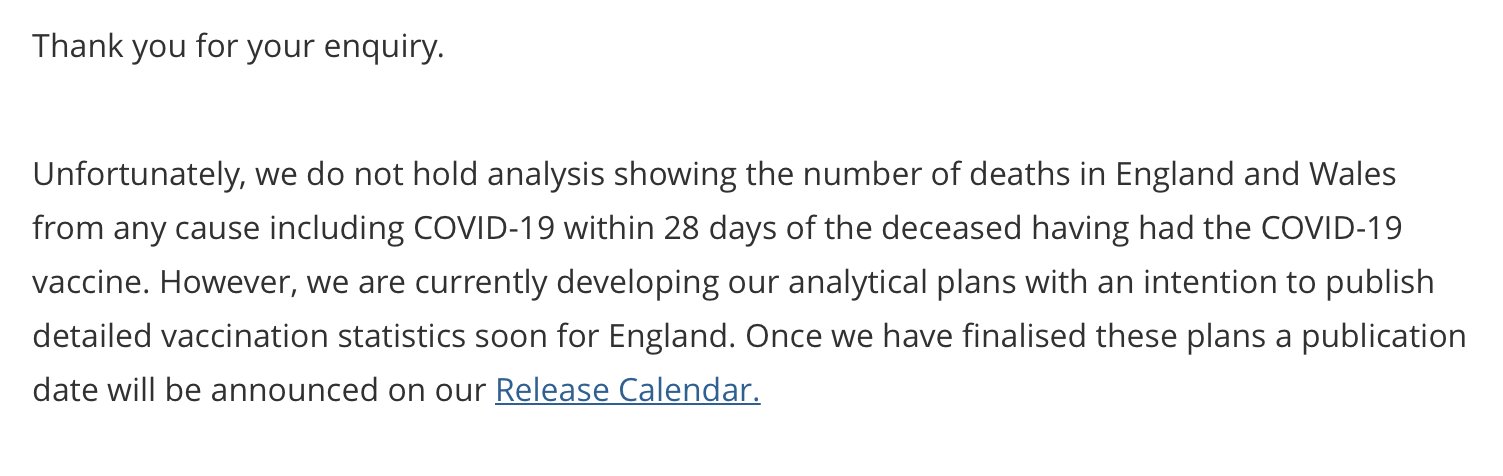Screen dimensions: 1503x476
Task: Click the "Thank you for your enquiry" line
Action: (238, 48)
